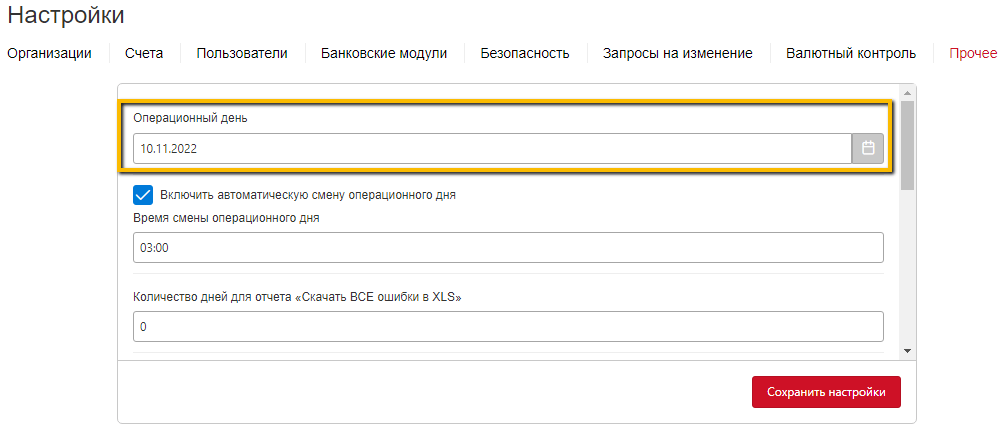Click the Сохранить настройки button
This screenshot has width=1002, height=427.
click(826, 392)
